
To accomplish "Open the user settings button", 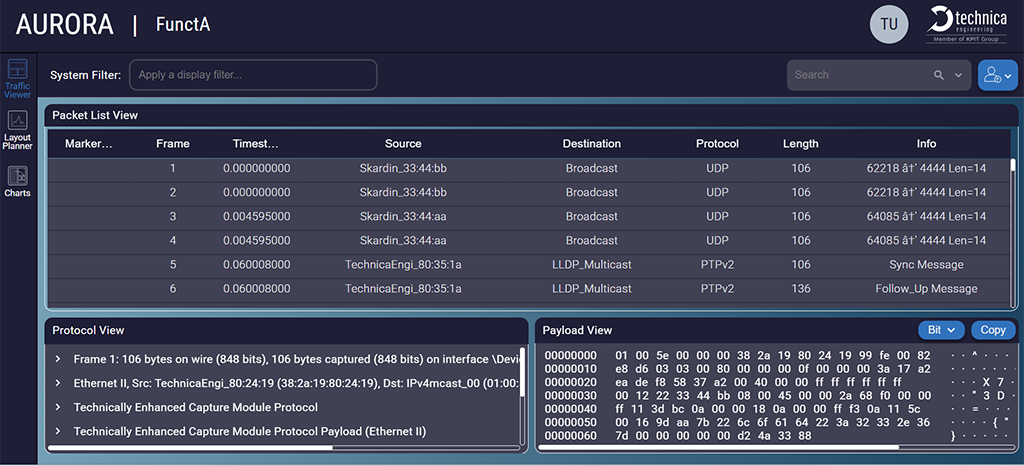I will [997, 75].
